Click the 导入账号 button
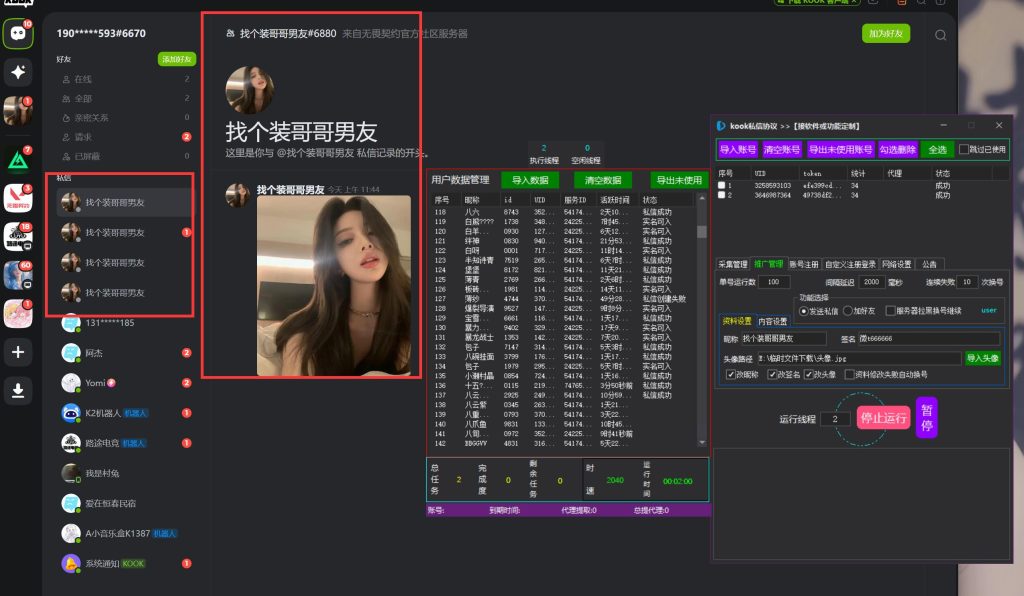Screen dimensions: 1024x596 738,150
